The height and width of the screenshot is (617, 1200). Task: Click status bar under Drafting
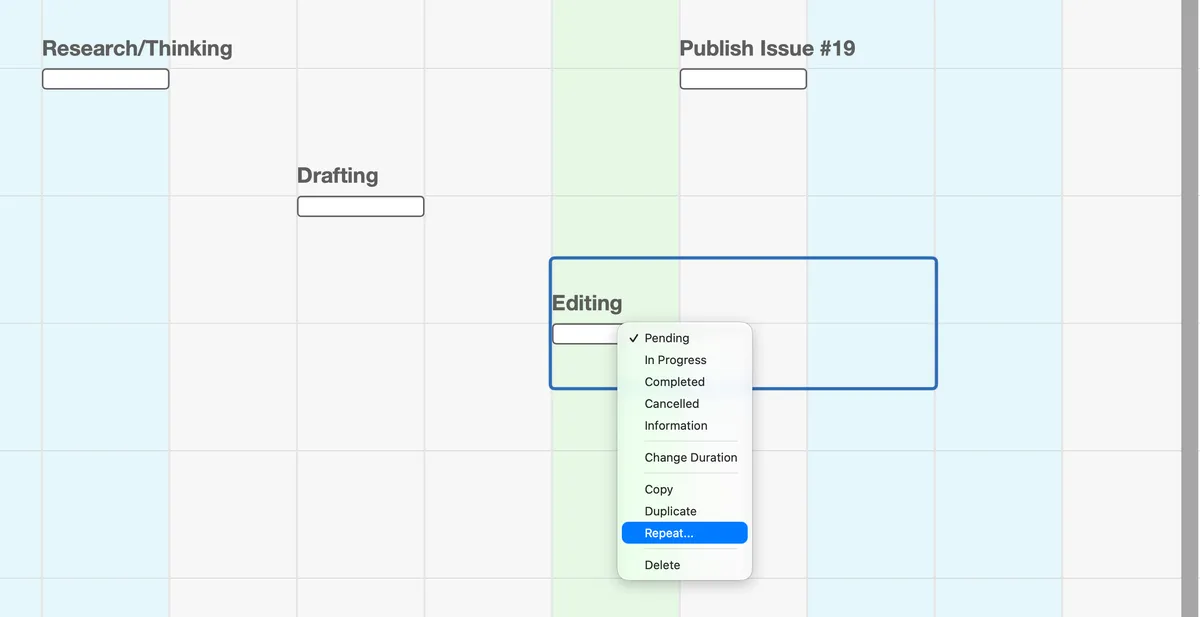click(360, 206)
